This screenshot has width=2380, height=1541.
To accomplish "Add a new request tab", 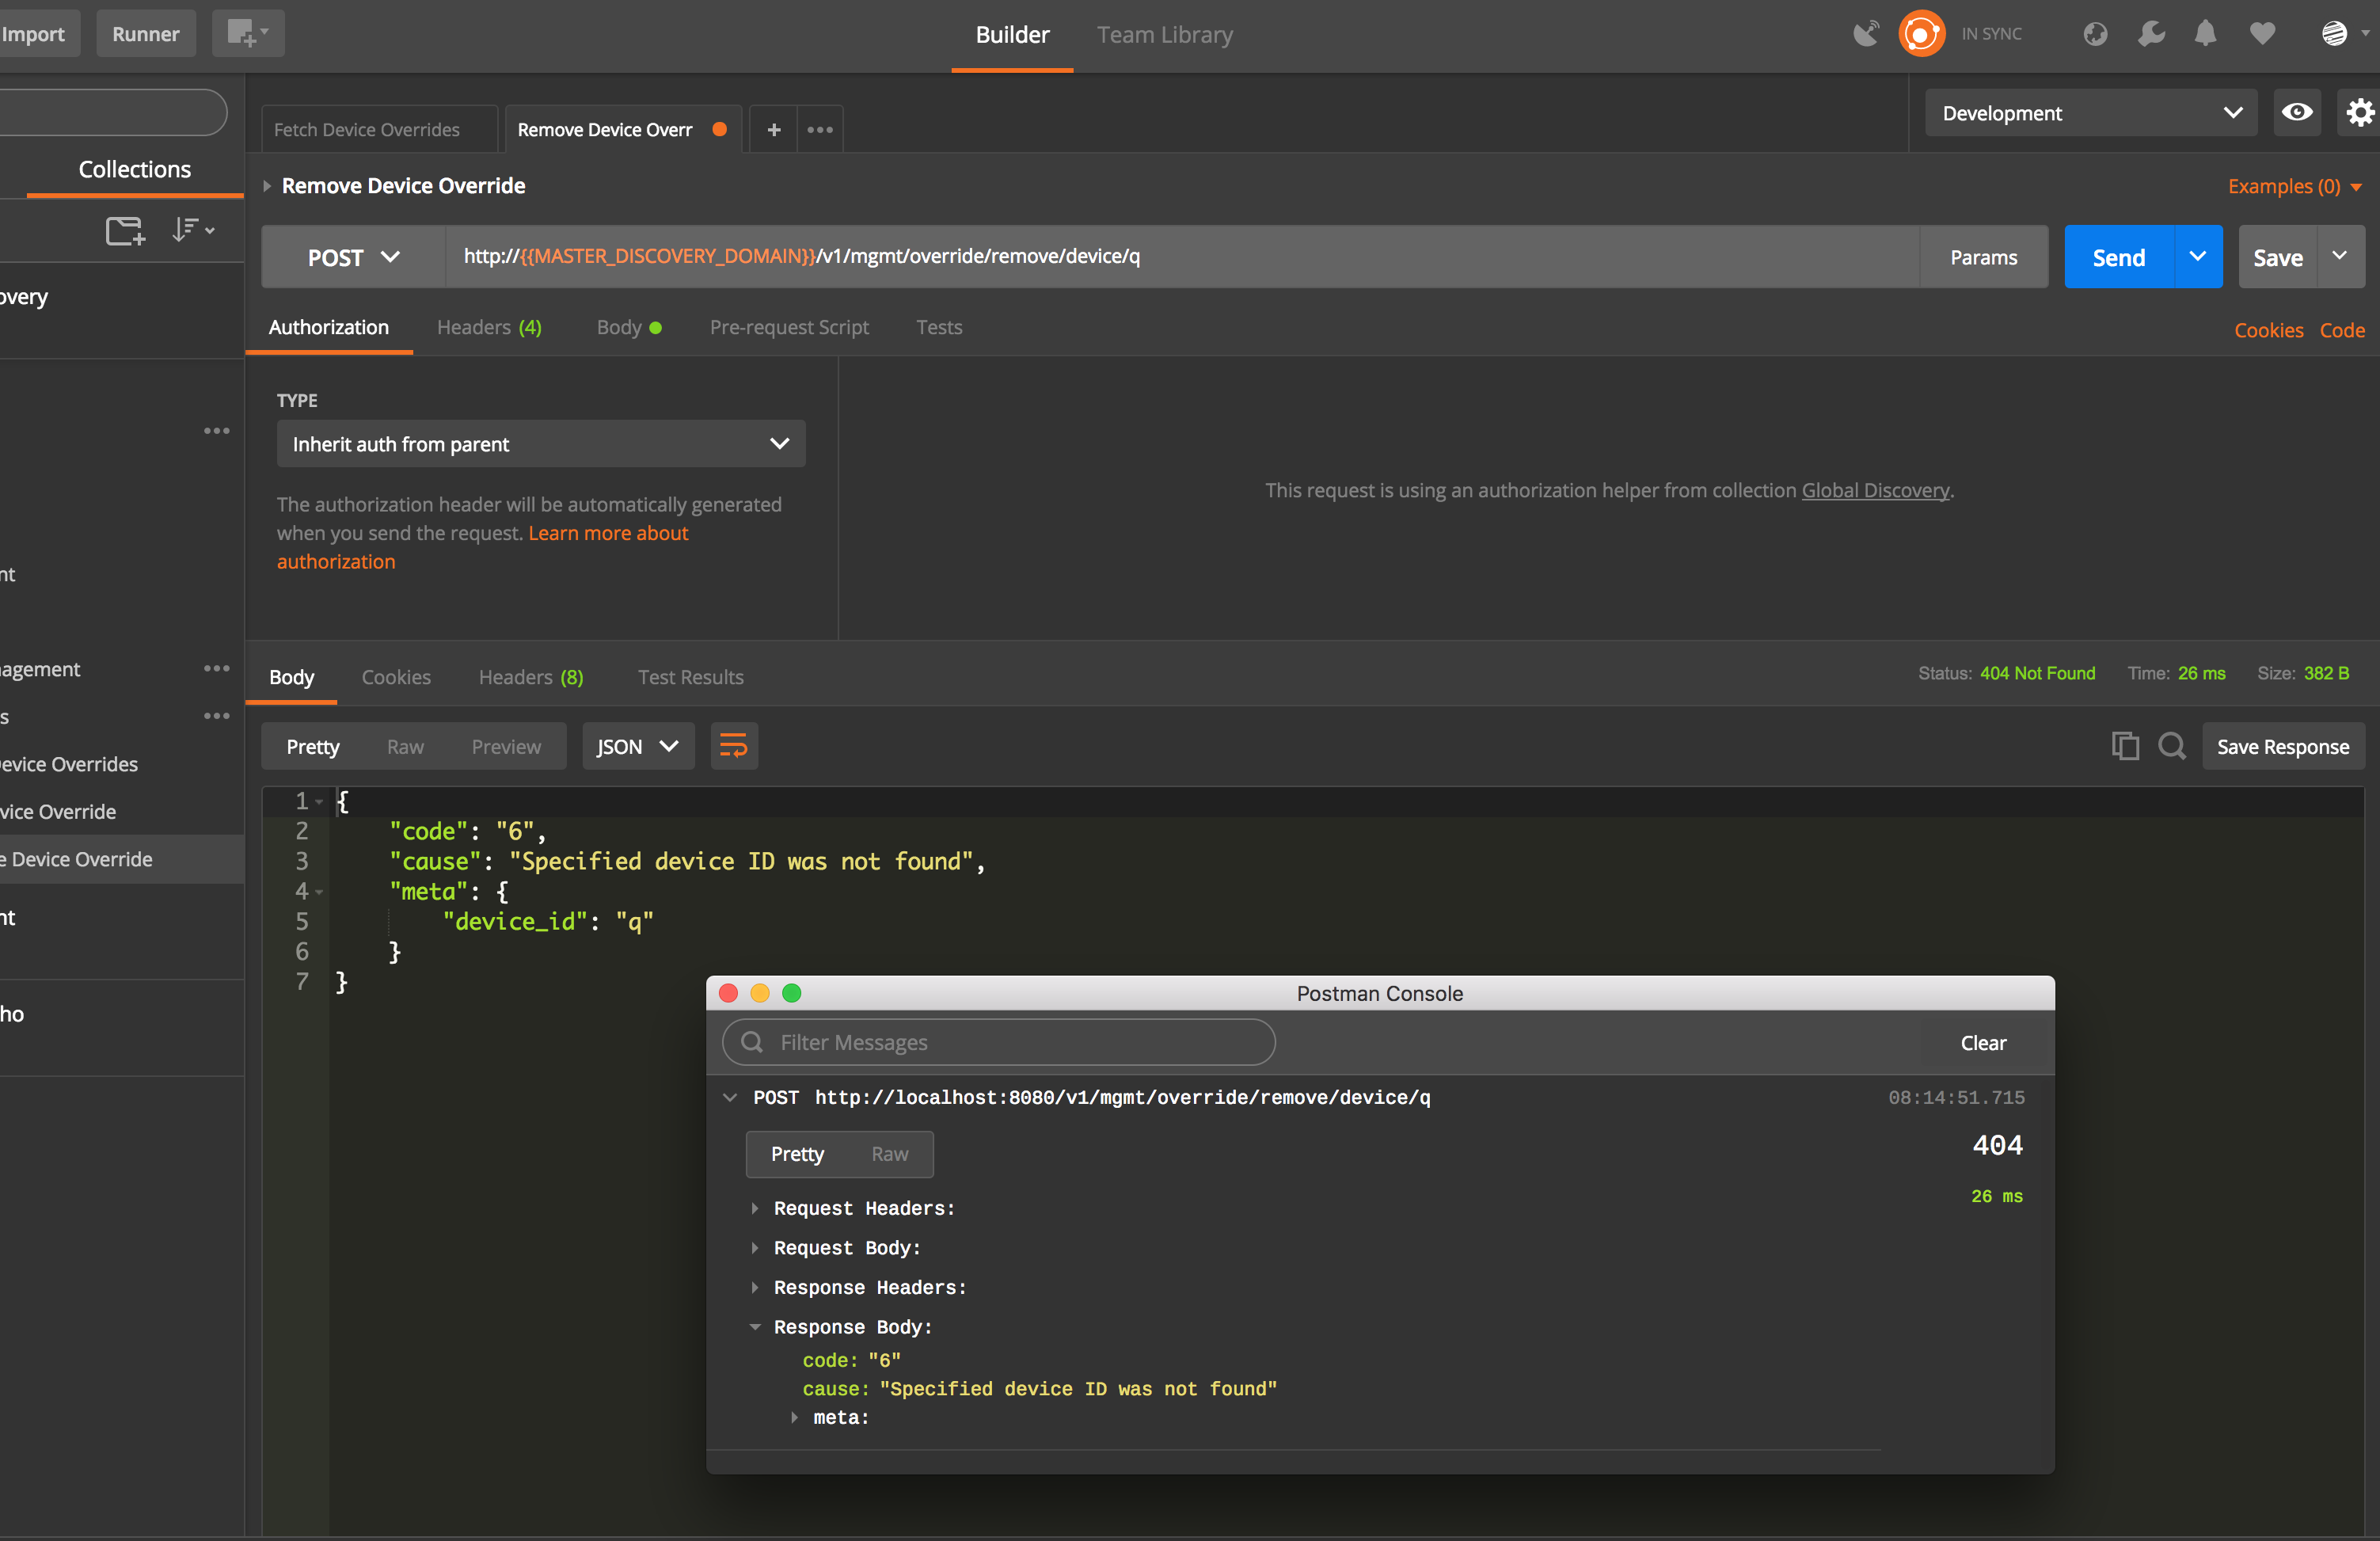I will pos(773,129).
